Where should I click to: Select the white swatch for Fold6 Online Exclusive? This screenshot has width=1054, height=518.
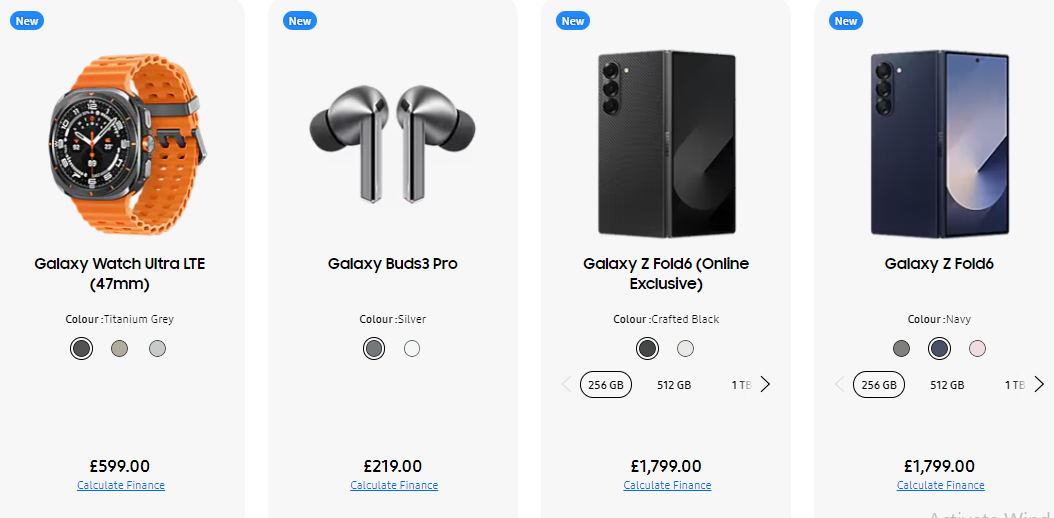pos(685,348)
